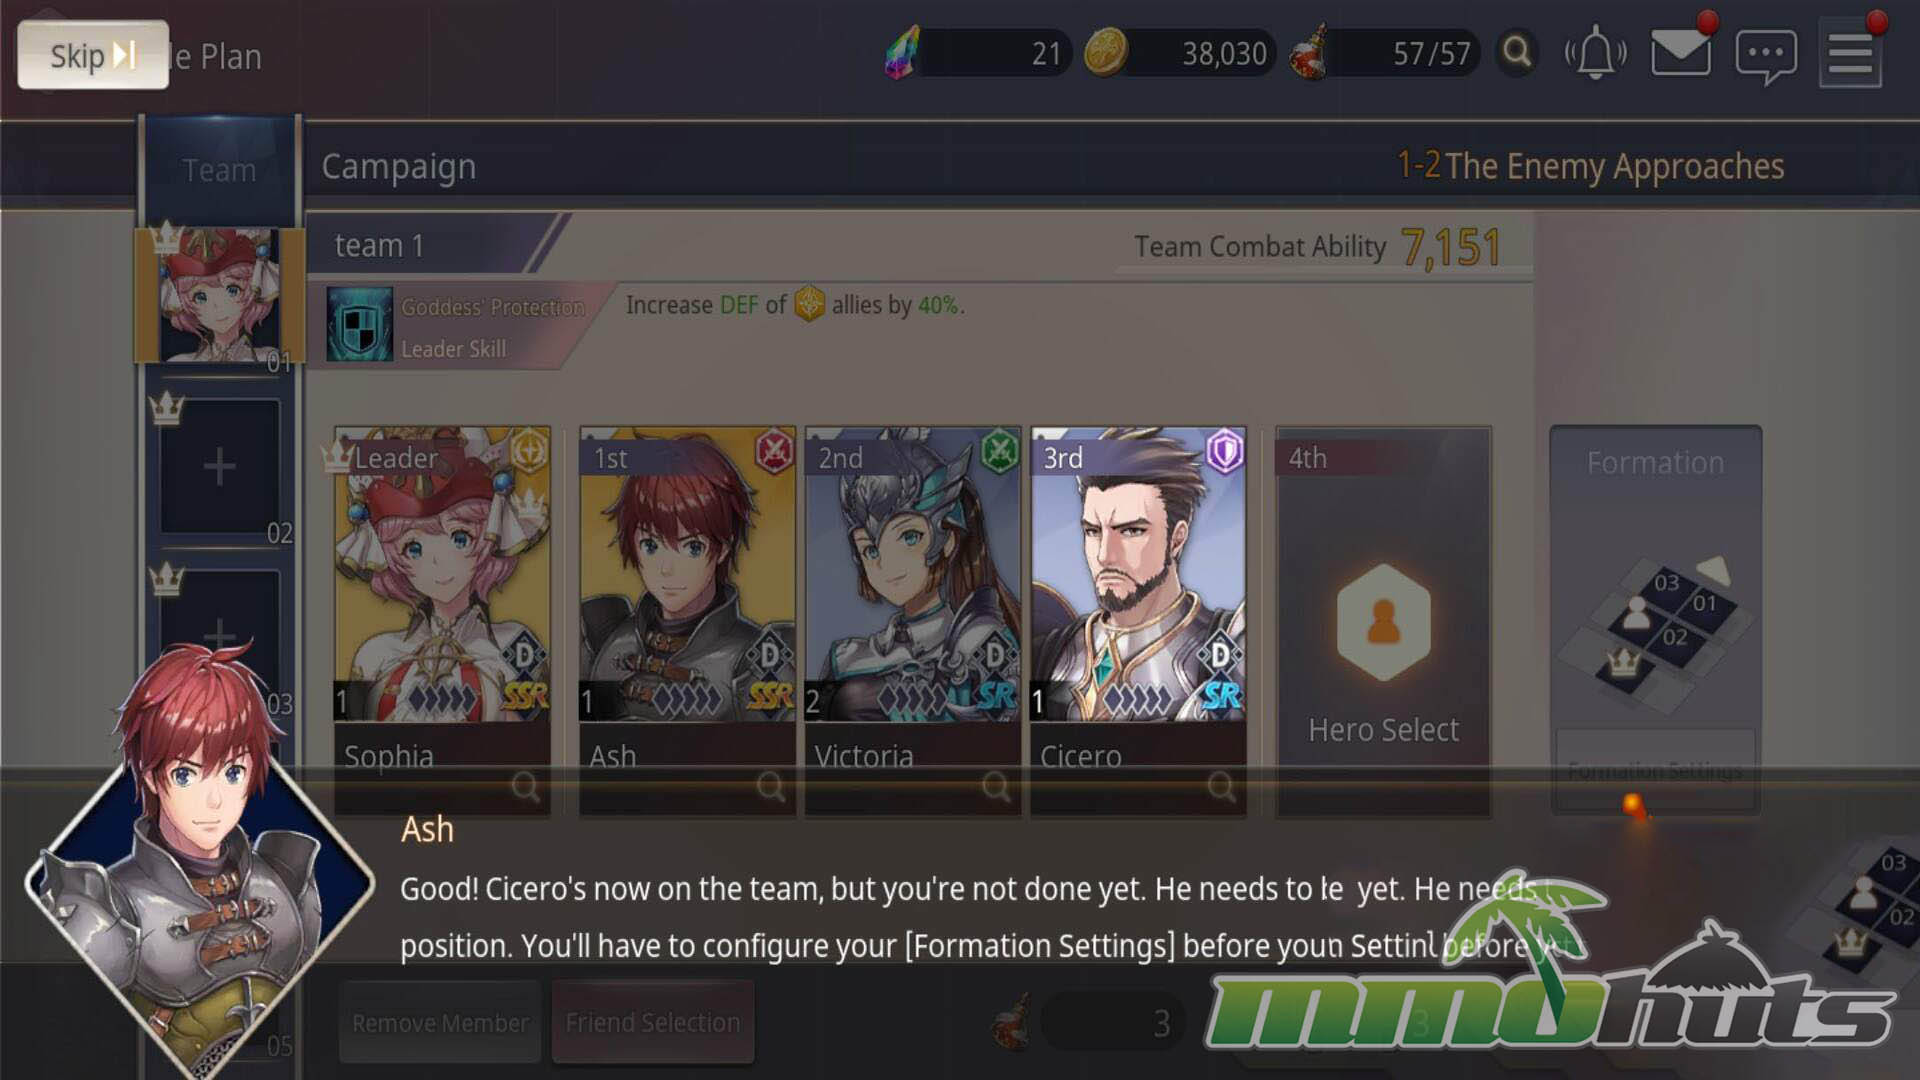Select the Team tab

click(x=219, y=170)
